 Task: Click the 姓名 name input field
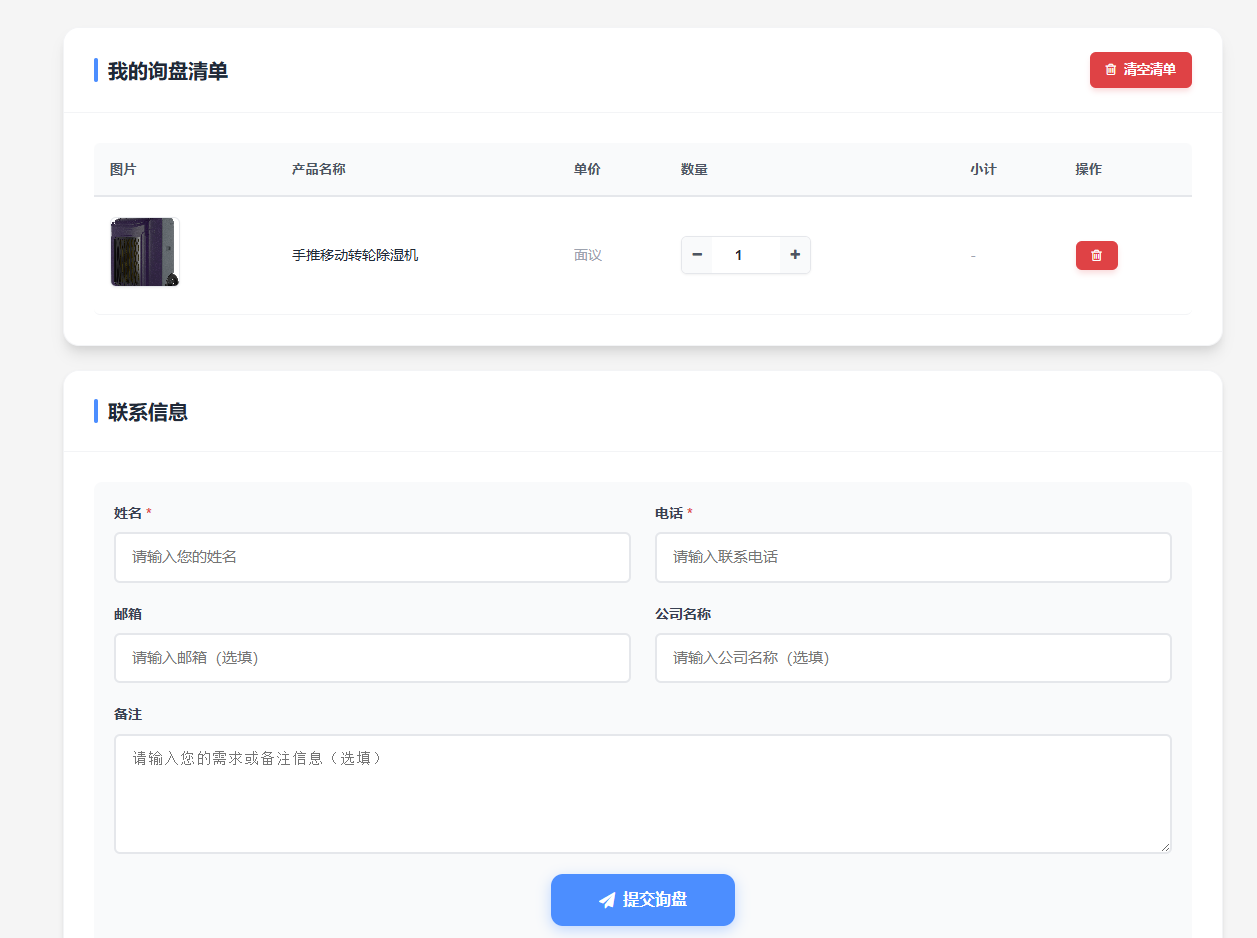(372, 557)
